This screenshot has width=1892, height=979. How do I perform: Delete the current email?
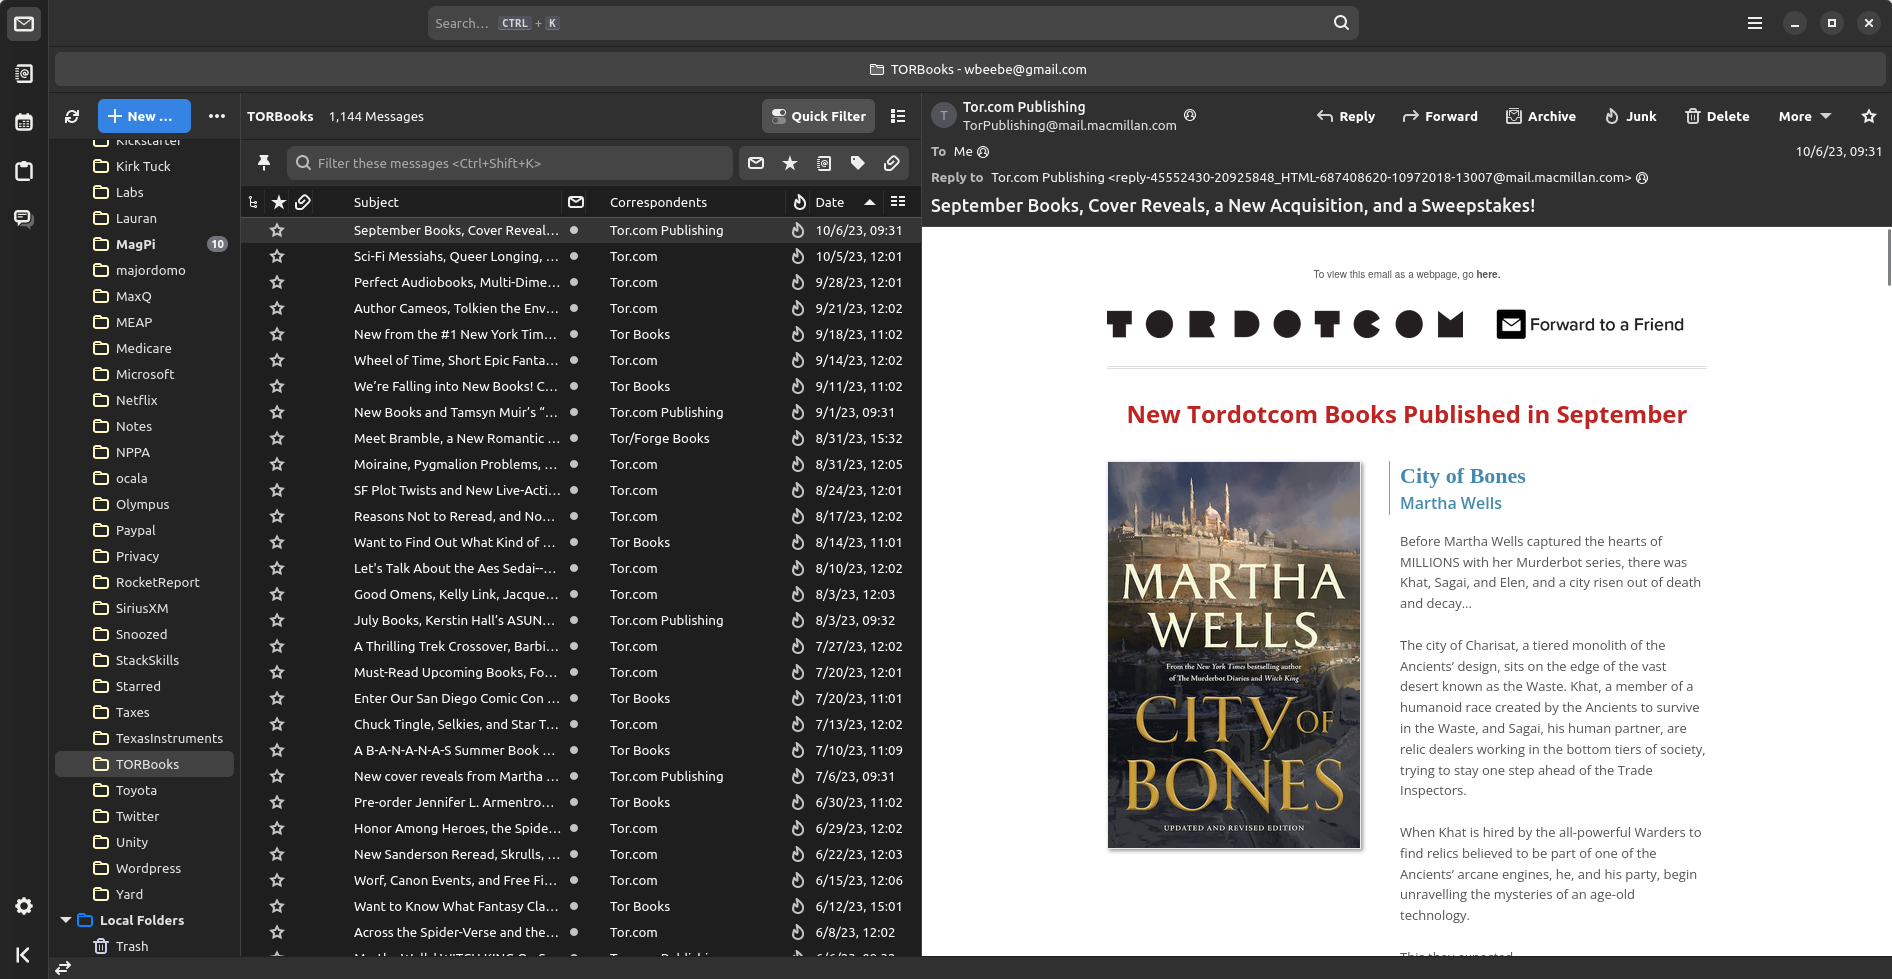tap(1717, 116)
